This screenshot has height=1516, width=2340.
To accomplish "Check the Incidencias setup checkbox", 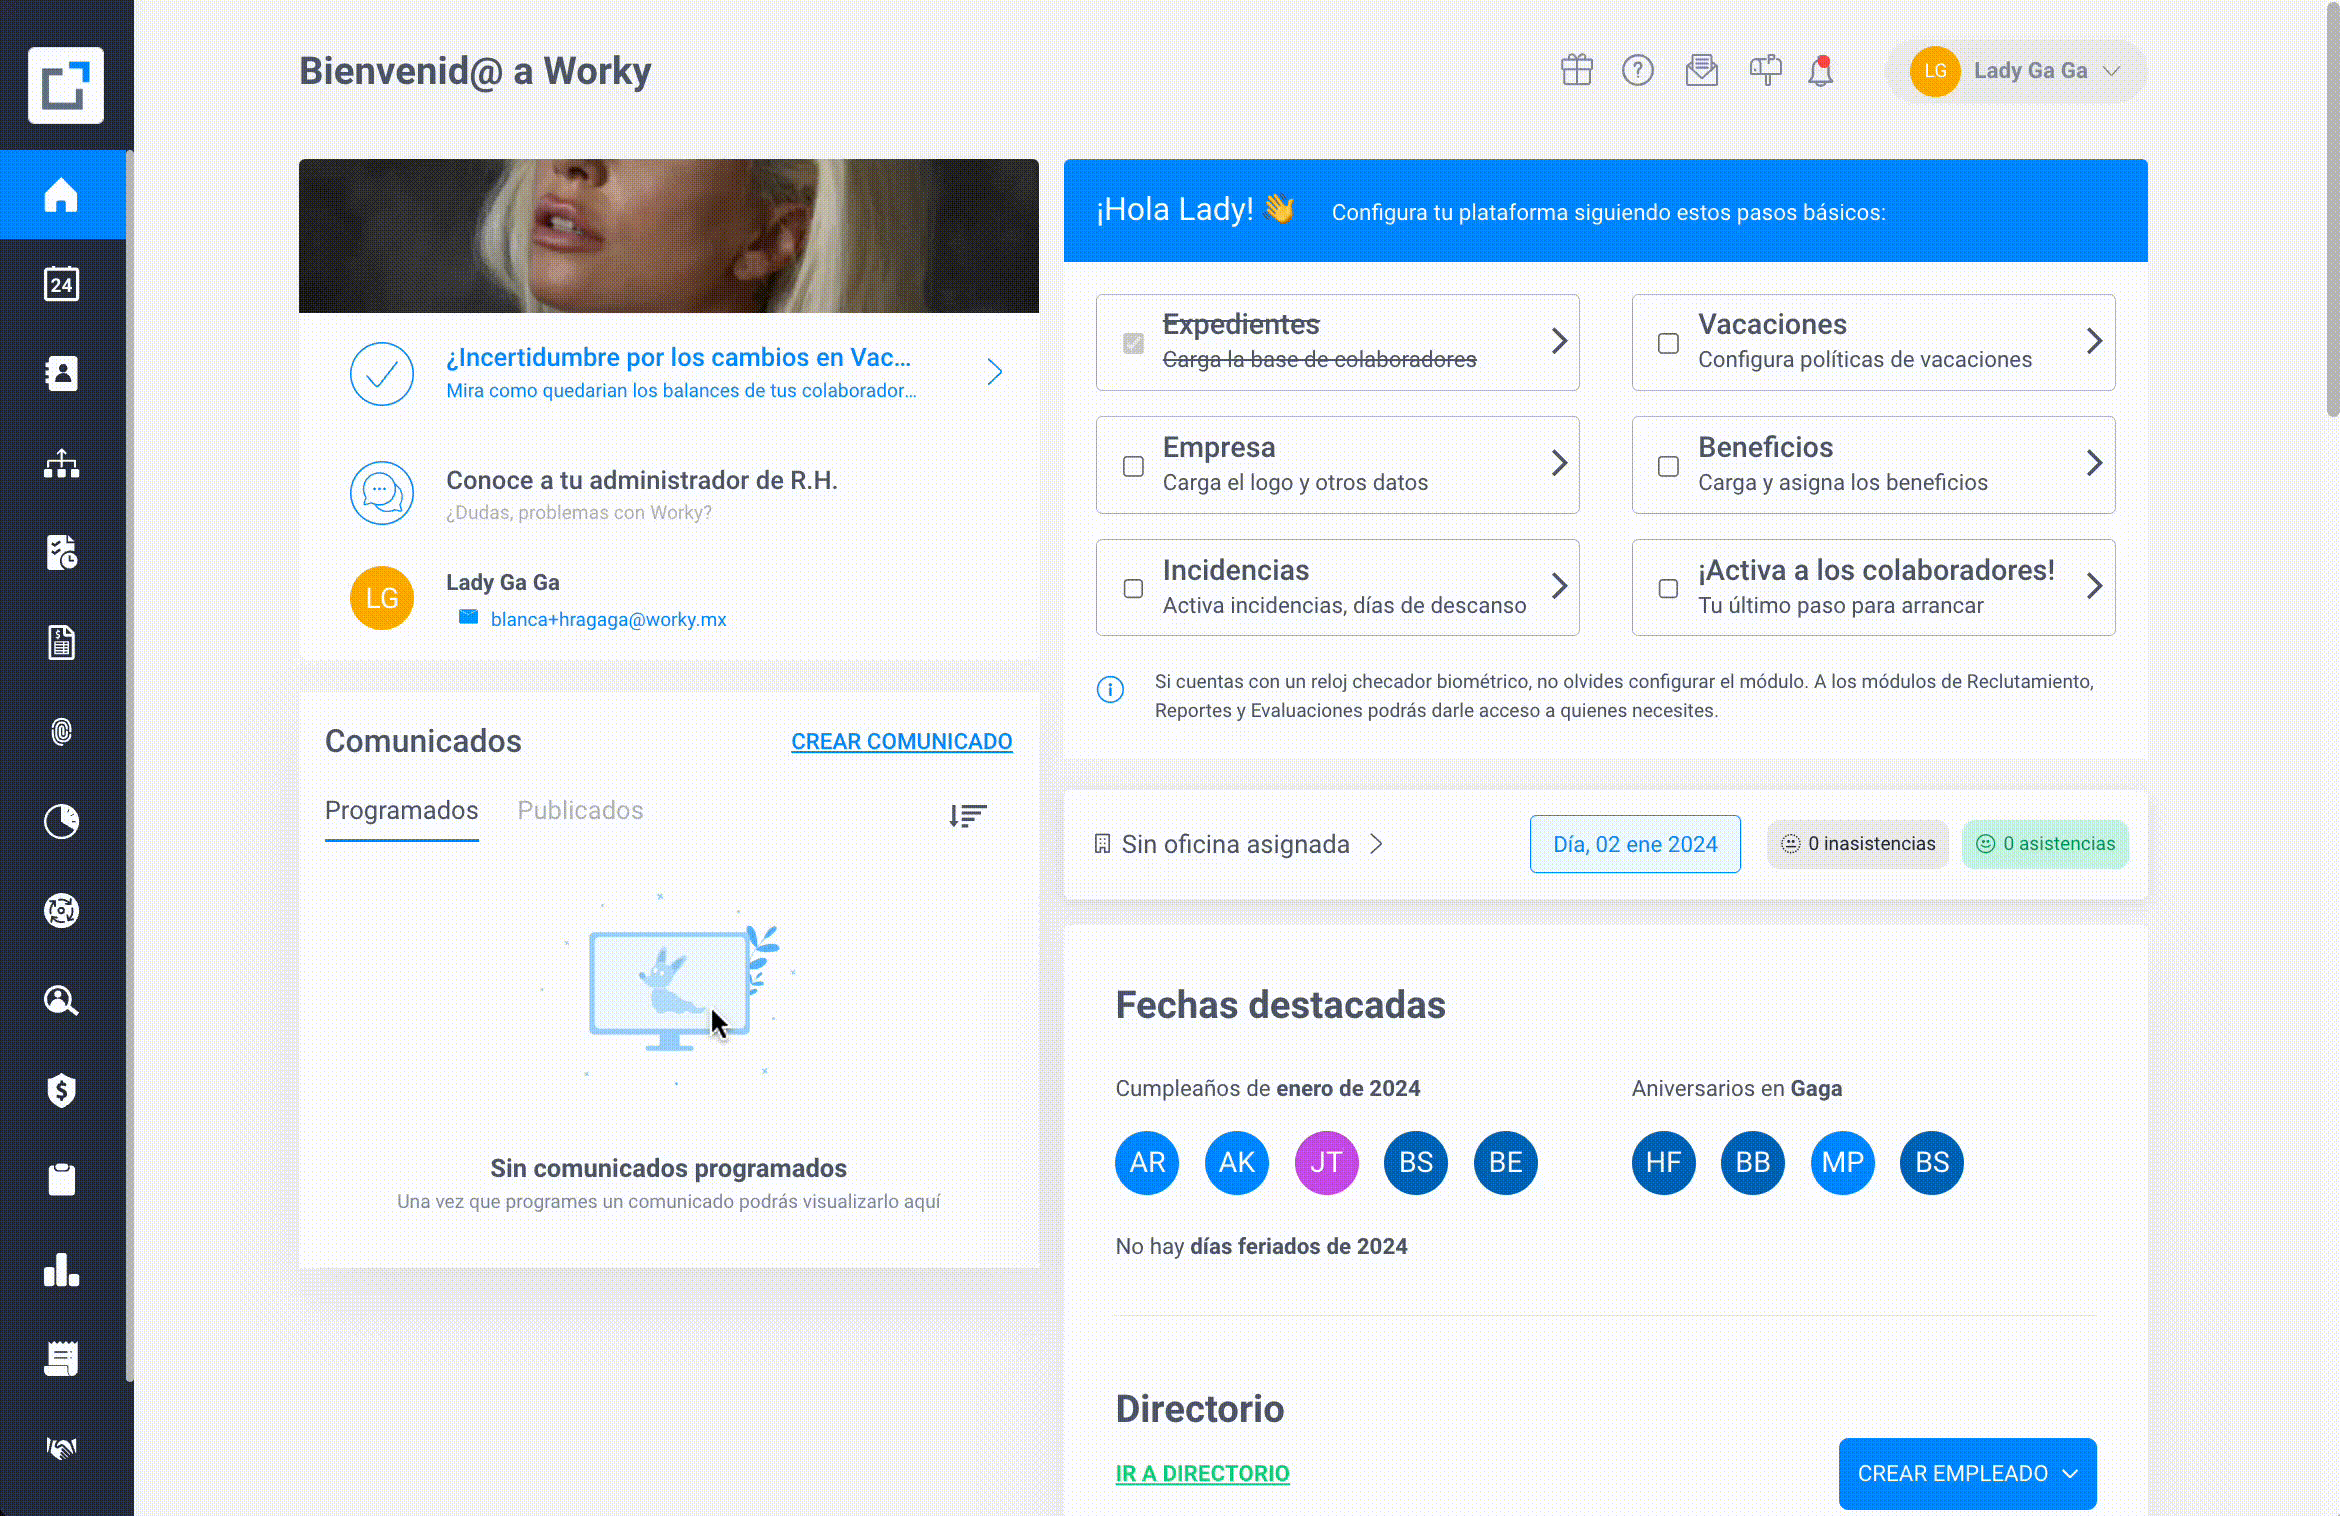I will tap(1133, 588).
